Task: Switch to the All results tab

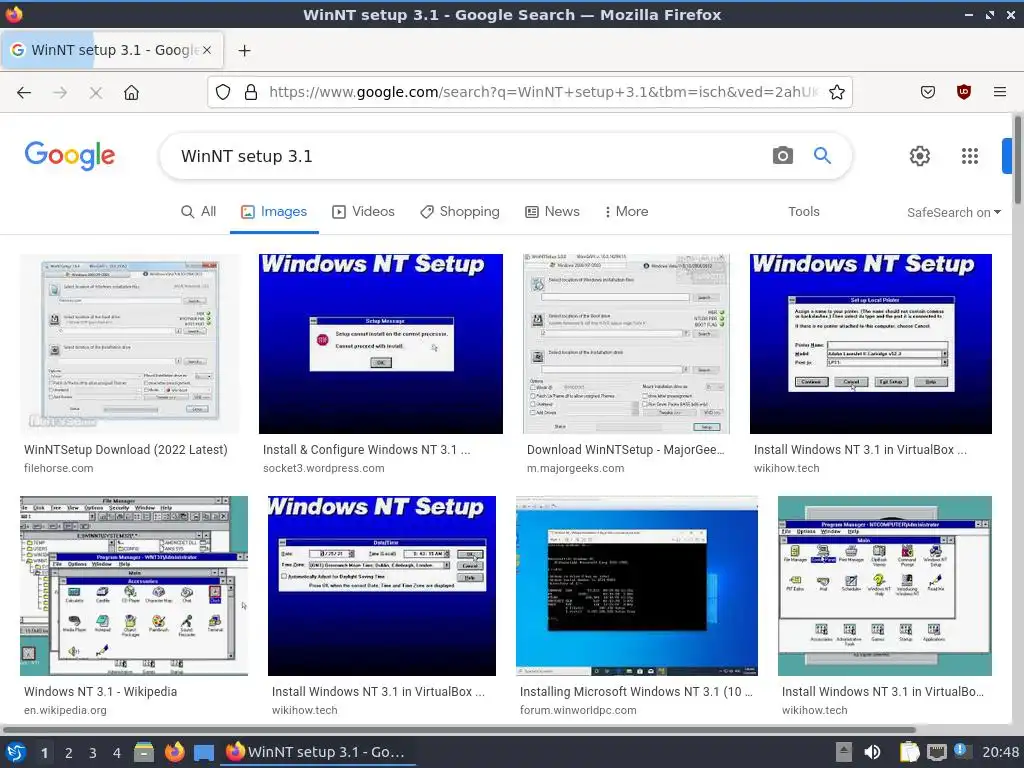Action: [199, 212]
